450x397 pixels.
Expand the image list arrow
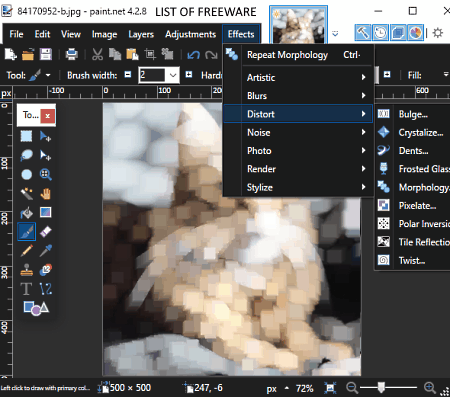(x=335, y=33)
